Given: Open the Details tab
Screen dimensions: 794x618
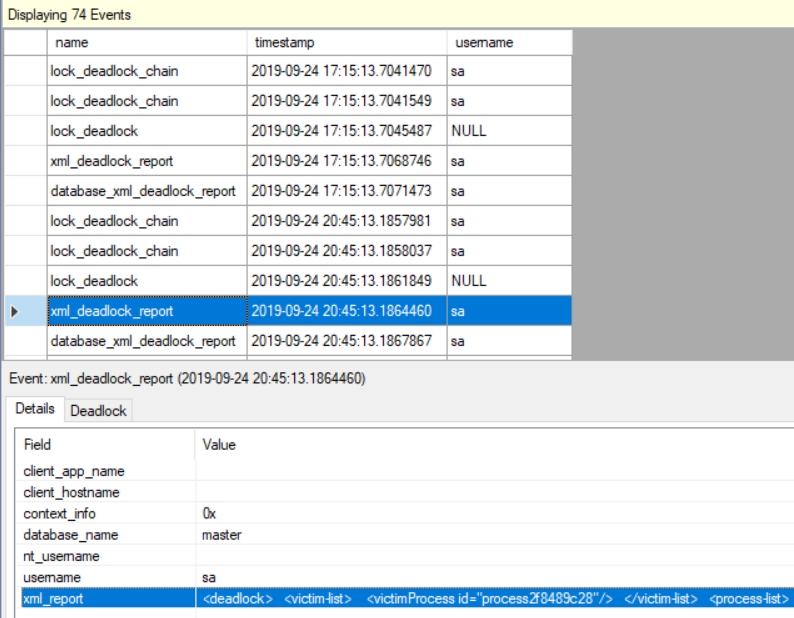Looking at the screenshot, I should point(35,410).
